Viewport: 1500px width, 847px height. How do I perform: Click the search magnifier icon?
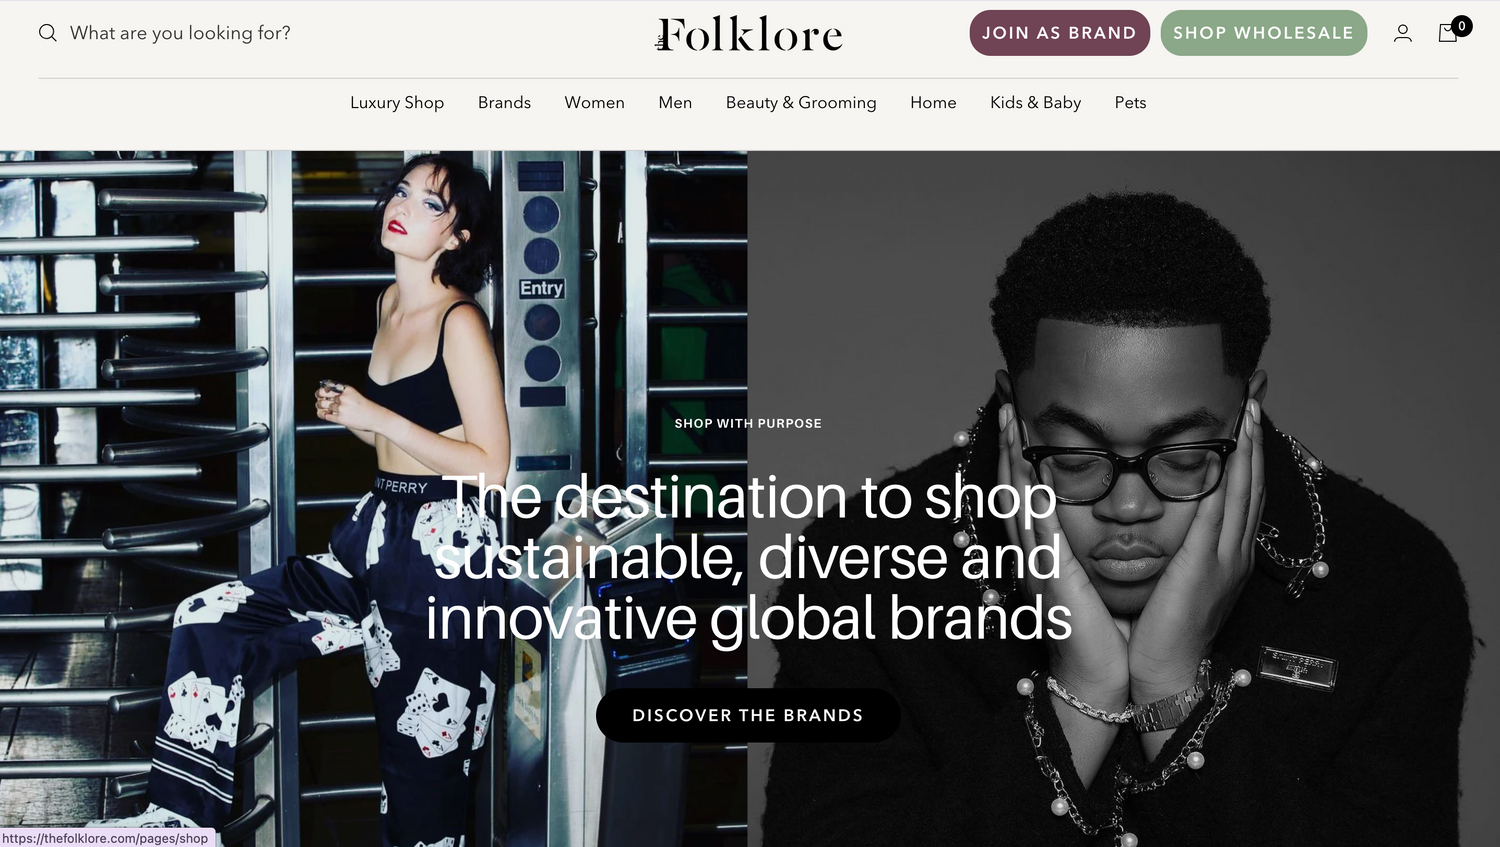pyautogui.click(x=47, y=33)
